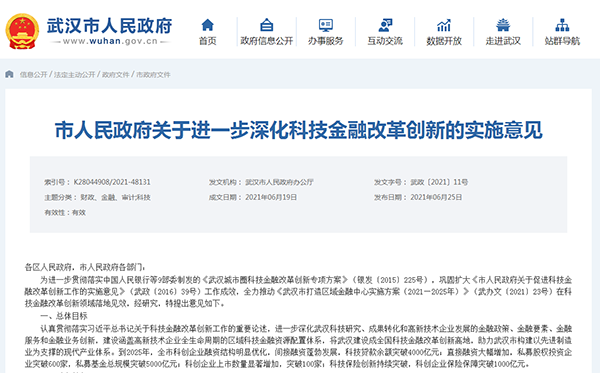Click the 发文机构 field label

225,182
